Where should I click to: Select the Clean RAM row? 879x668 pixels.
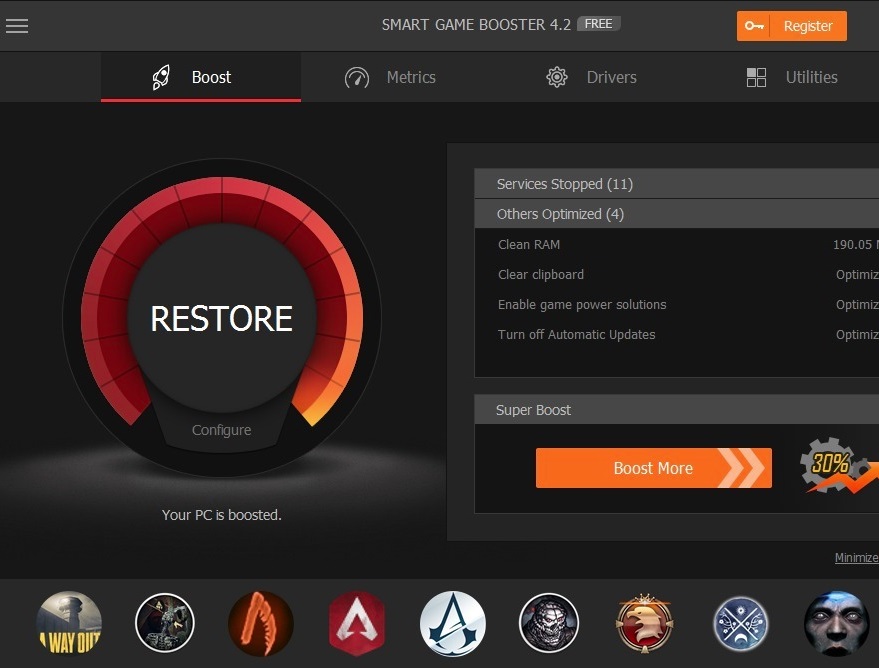(677, 244)
